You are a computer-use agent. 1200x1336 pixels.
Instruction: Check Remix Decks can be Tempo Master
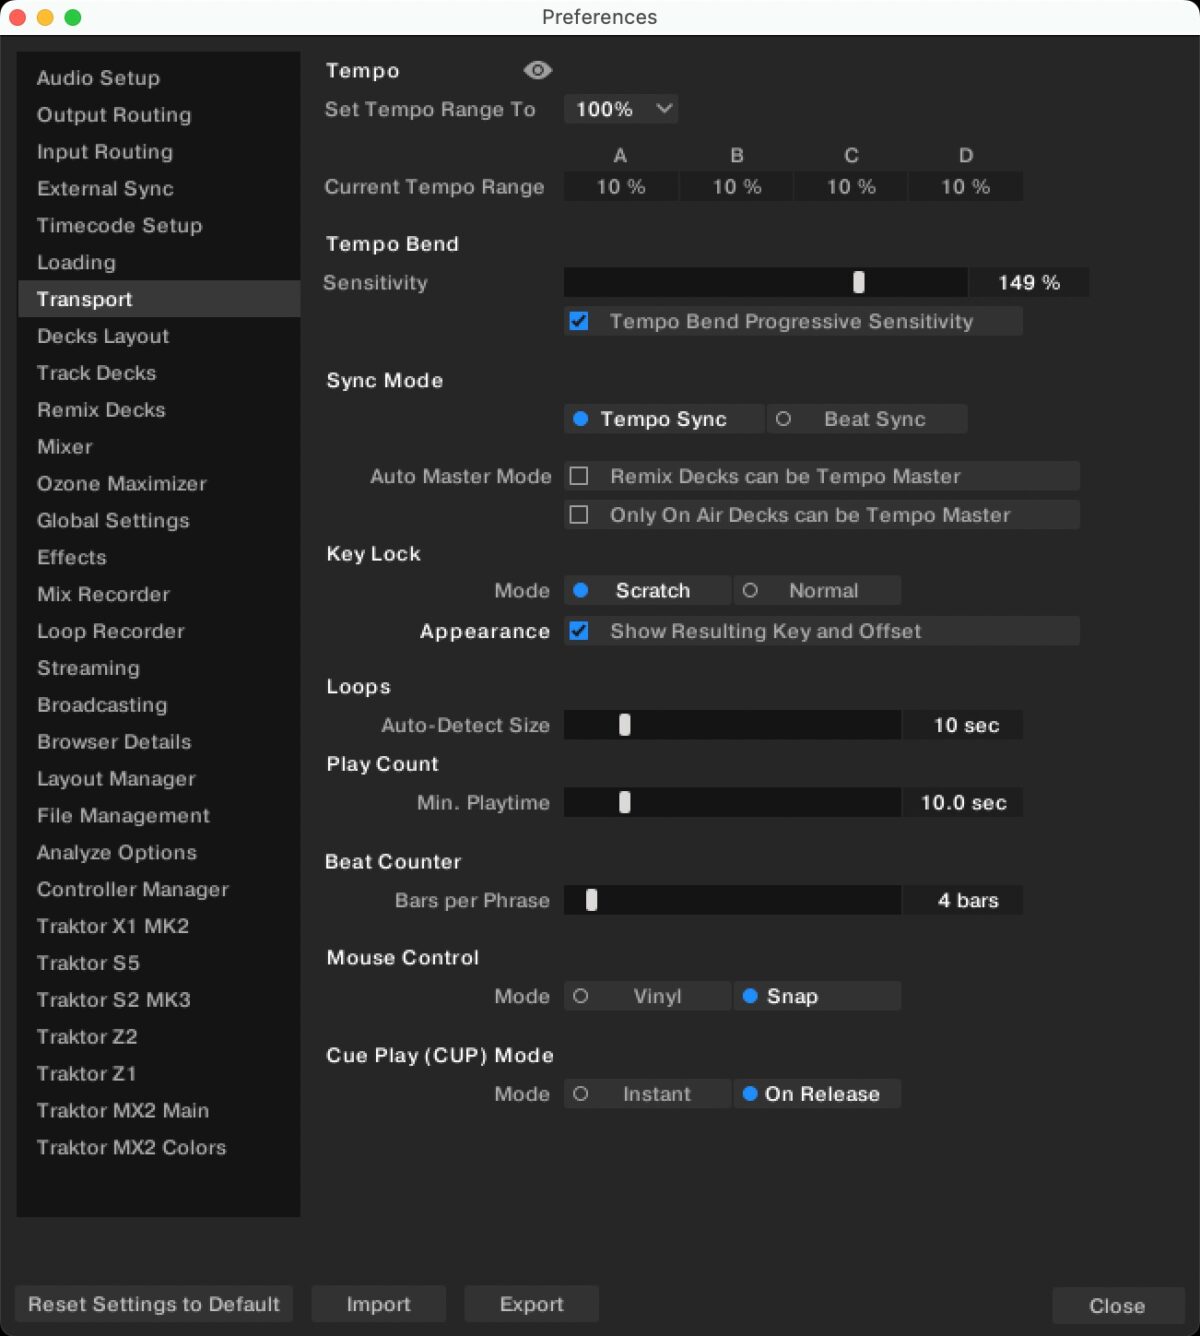pyautogui.click(x=578, y=476)
